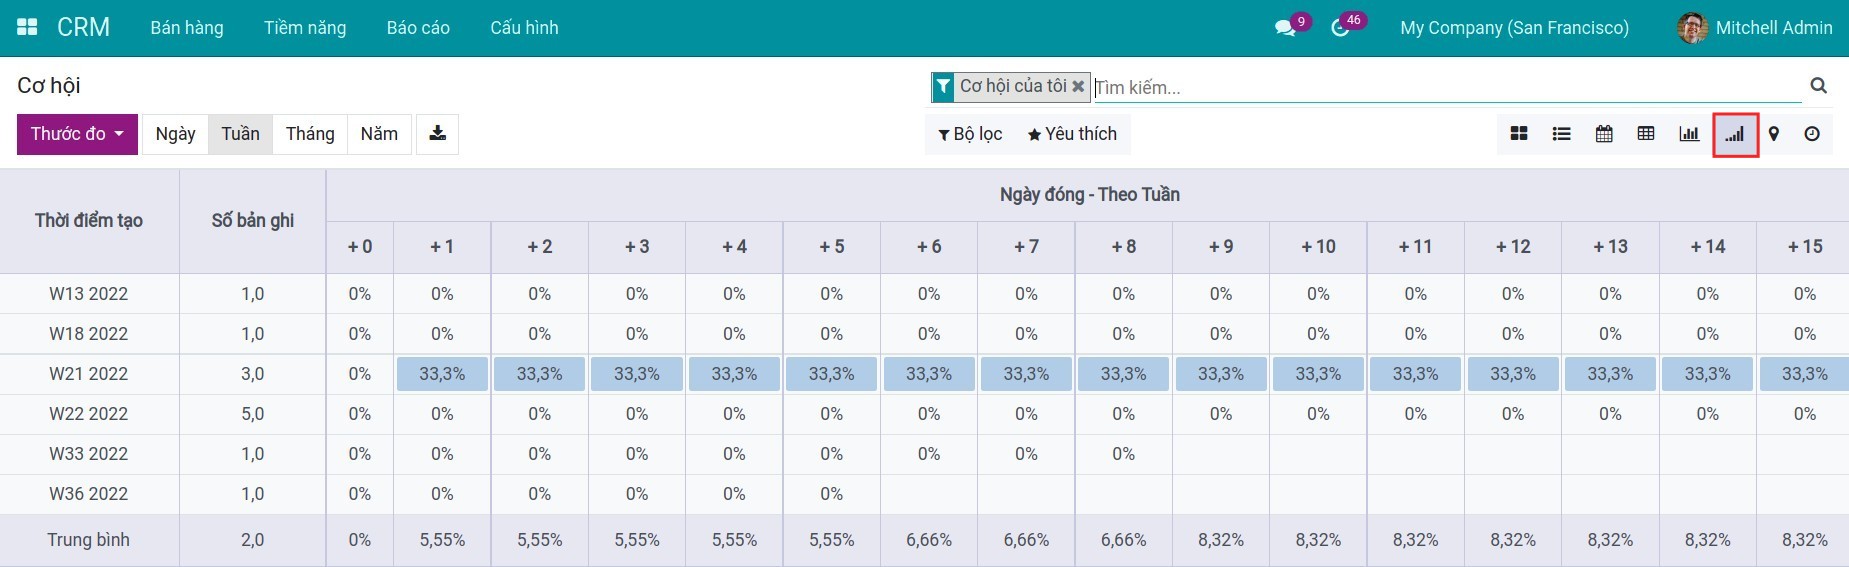Switch to map view
Viewport: 1849px width, 567px height.
point(1774,134)
